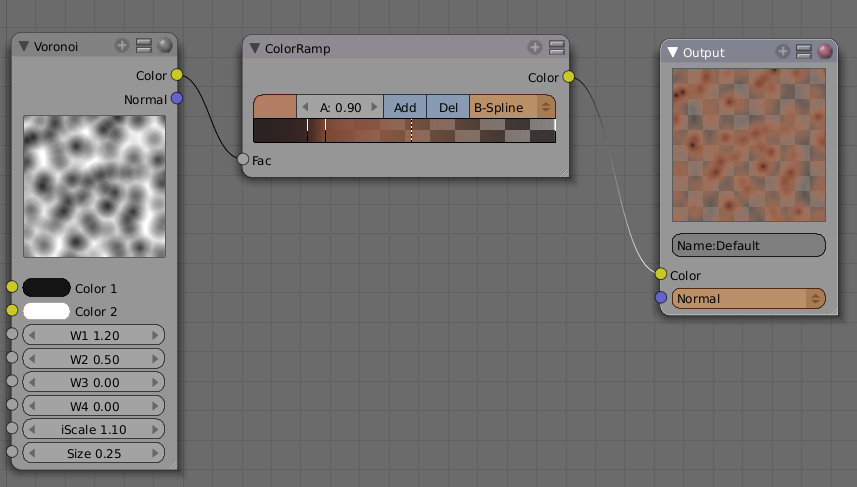This screenshot has height=487, width=857.
Task: Increase W4 with the right arrow
Action: coord(155,406)
